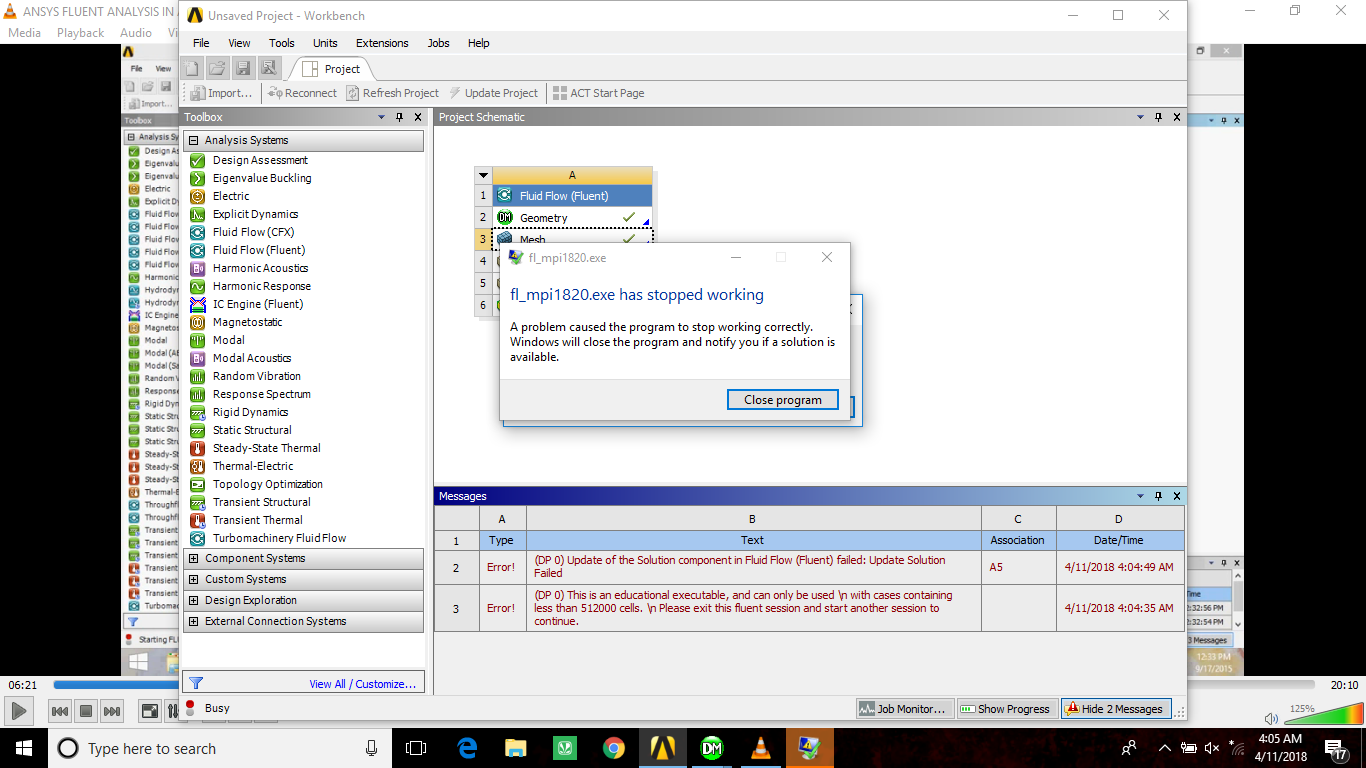Click VLC play button
1366x768 pixels.
pyautogui.click(x=18, y=711)
